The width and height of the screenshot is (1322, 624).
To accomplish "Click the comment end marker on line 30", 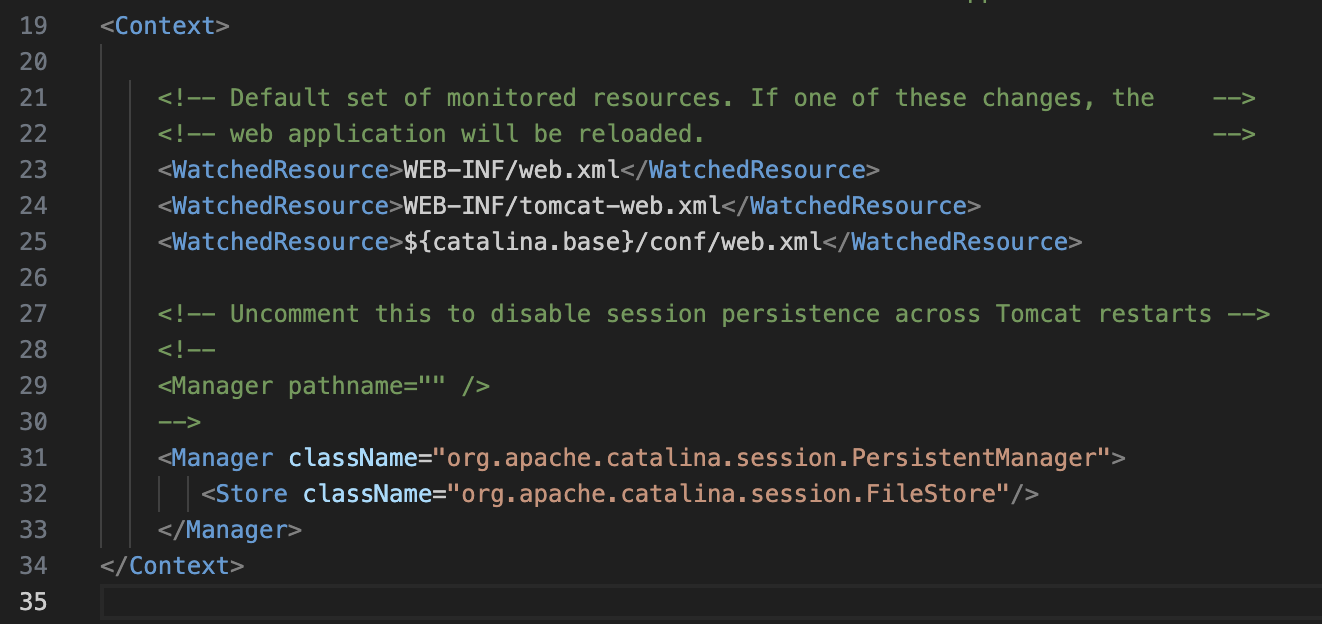I will [x=179, y=422].
